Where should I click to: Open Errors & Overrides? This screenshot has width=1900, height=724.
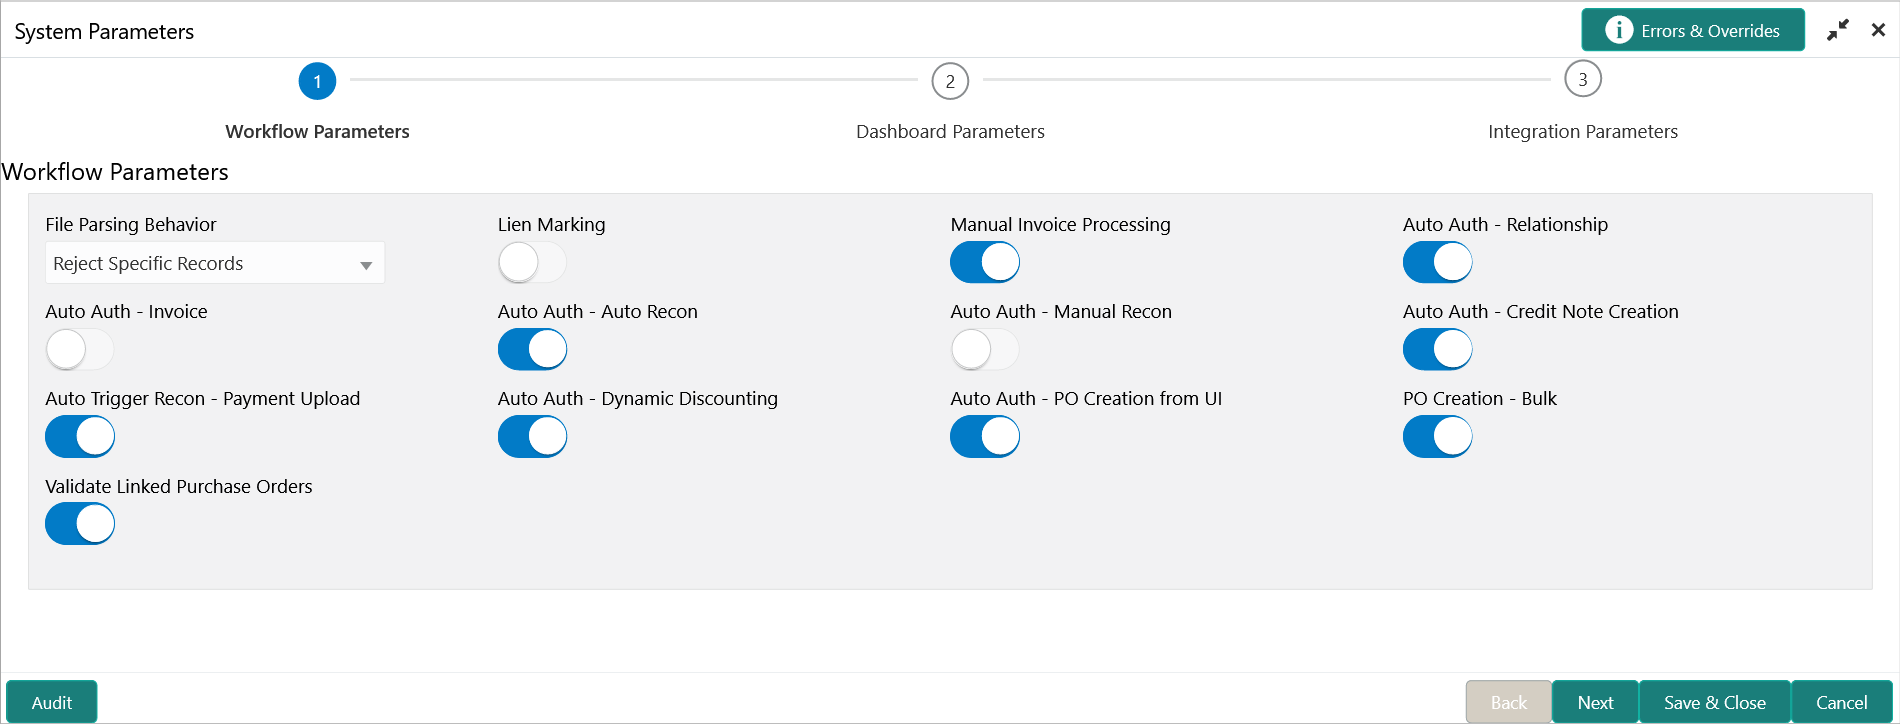coord(1693,30)
